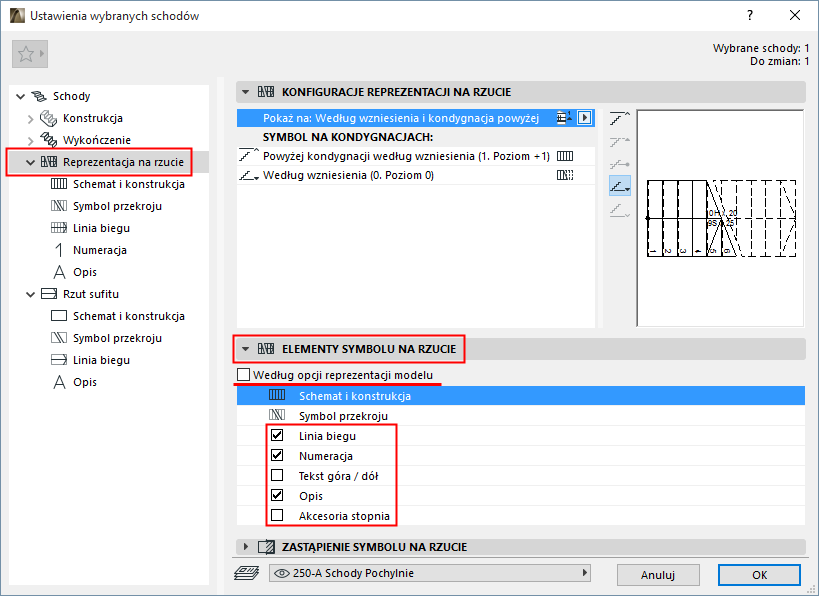819x596 pixels.
Task: Uncheck the Opis checkbox
Action: [277, 495]
